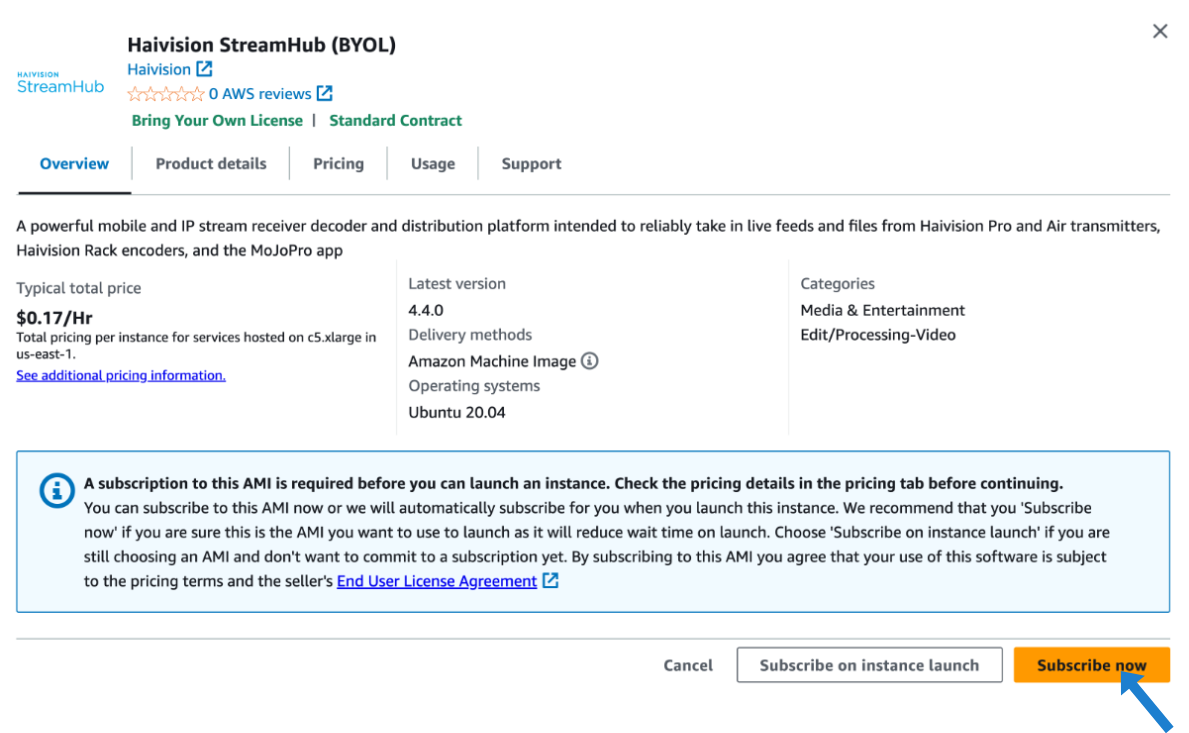Image resolution: width=1189 pixels, height=733 pixels.
Task: Click the Standard Contract label
Action: [395, 120]
